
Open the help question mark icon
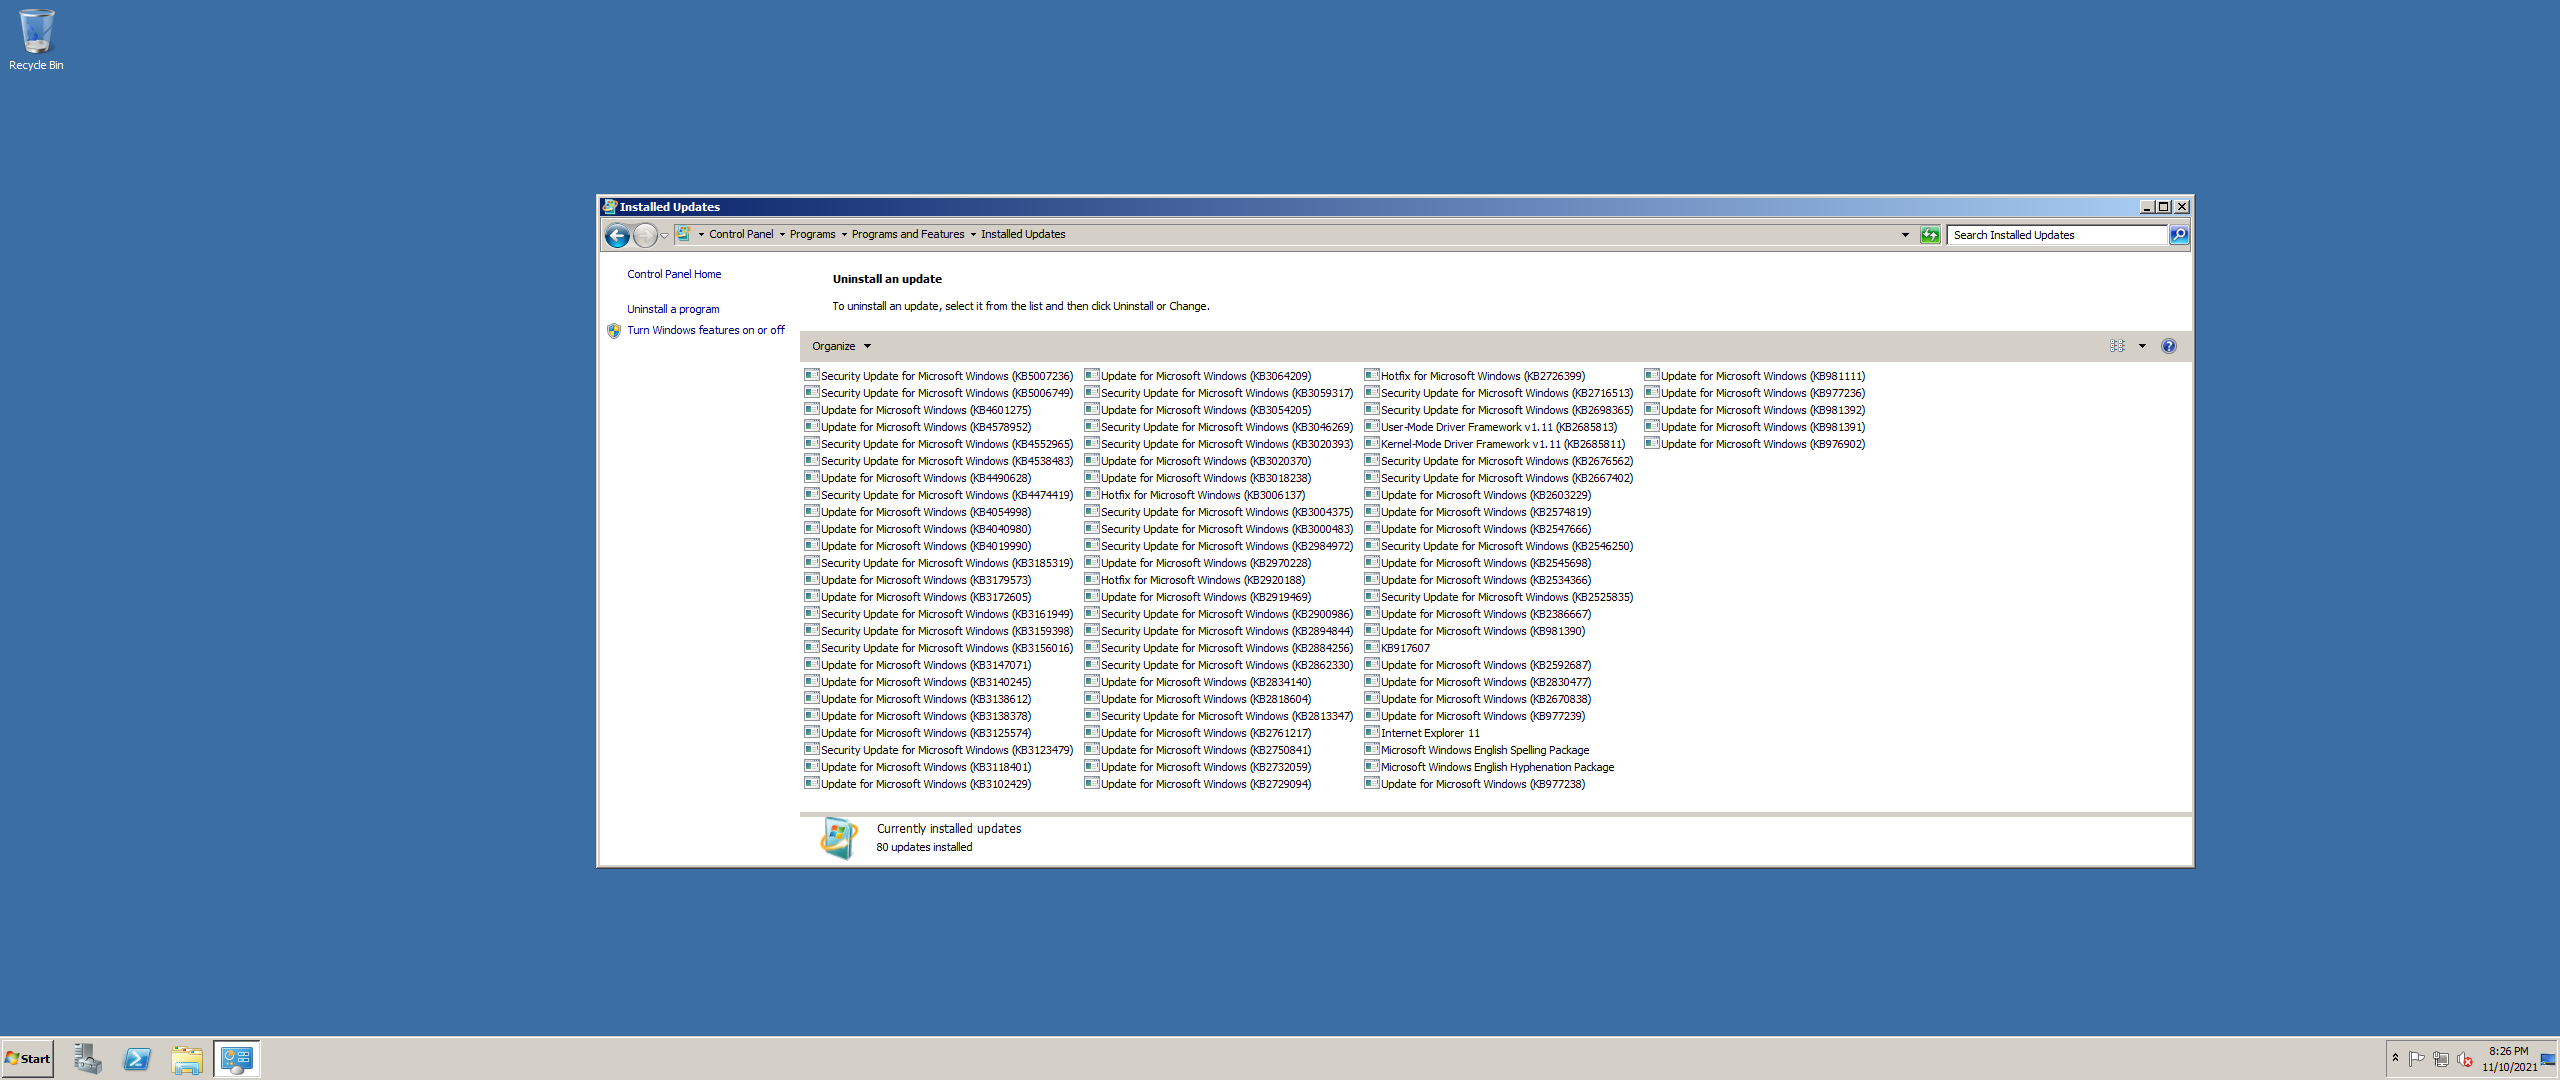pyautogui.click(x=2168, y=346)
